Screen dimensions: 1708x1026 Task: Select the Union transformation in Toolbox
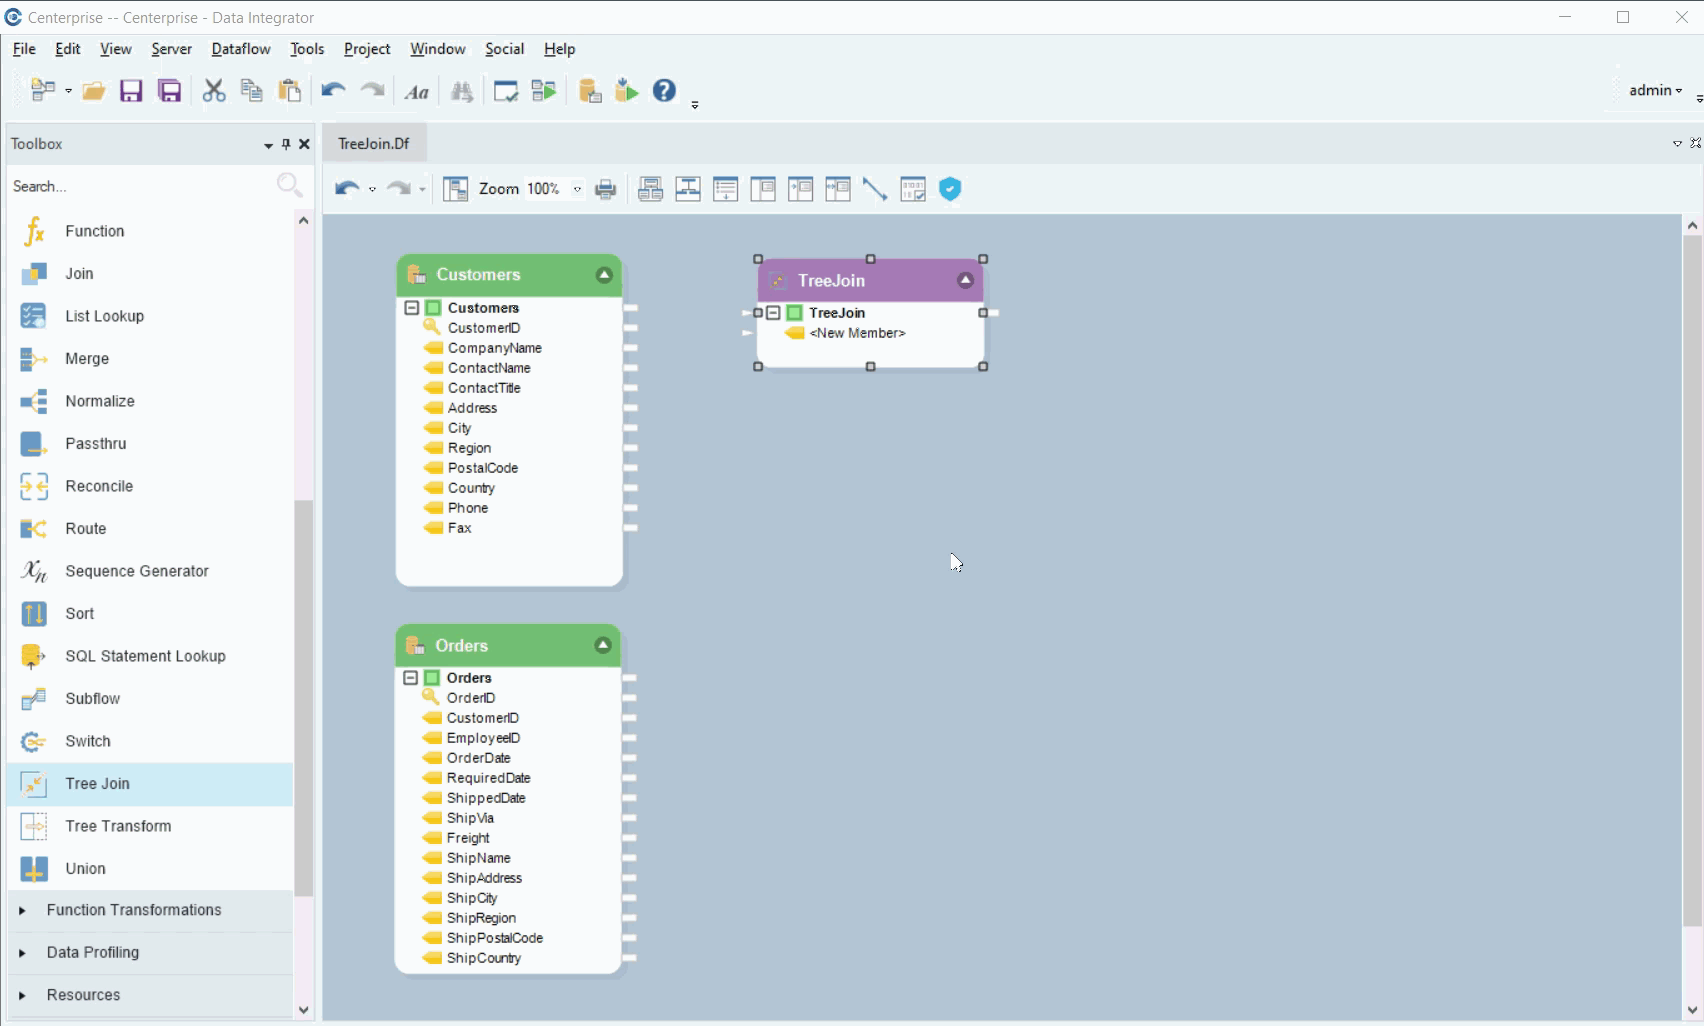[85, 868]
